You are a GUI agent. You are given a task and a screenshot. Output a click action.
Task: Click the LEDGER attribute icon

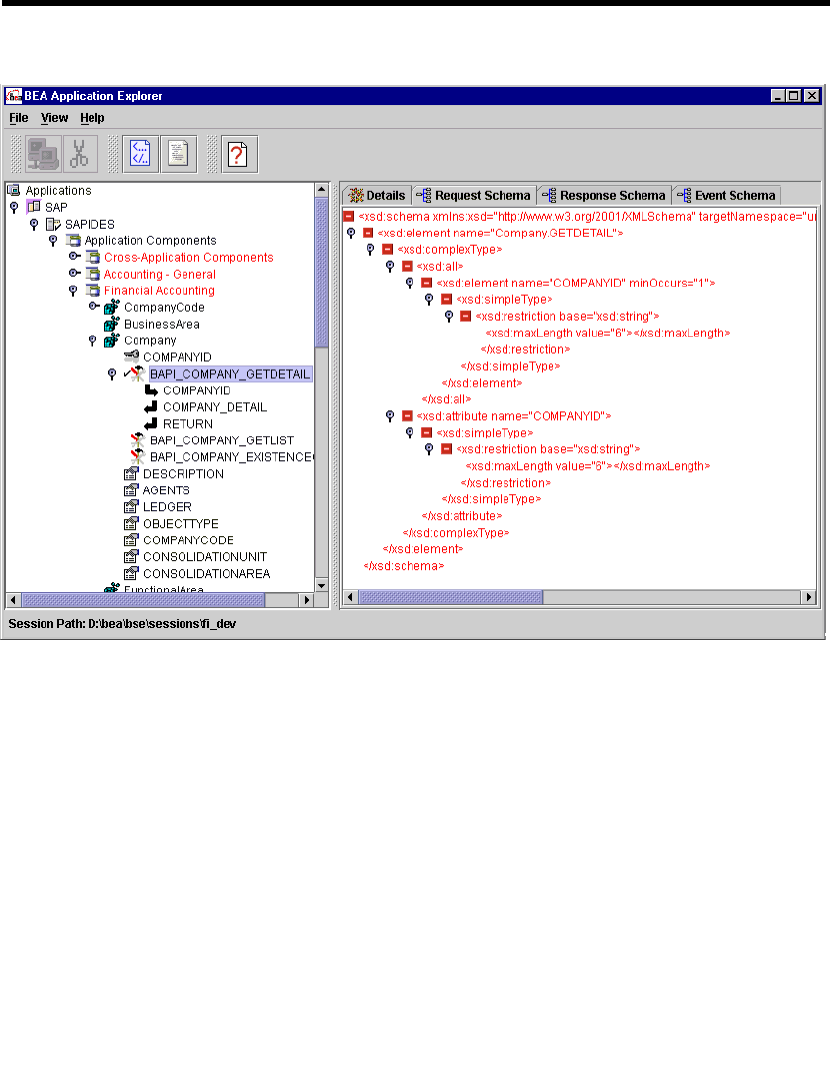point(131,506)
